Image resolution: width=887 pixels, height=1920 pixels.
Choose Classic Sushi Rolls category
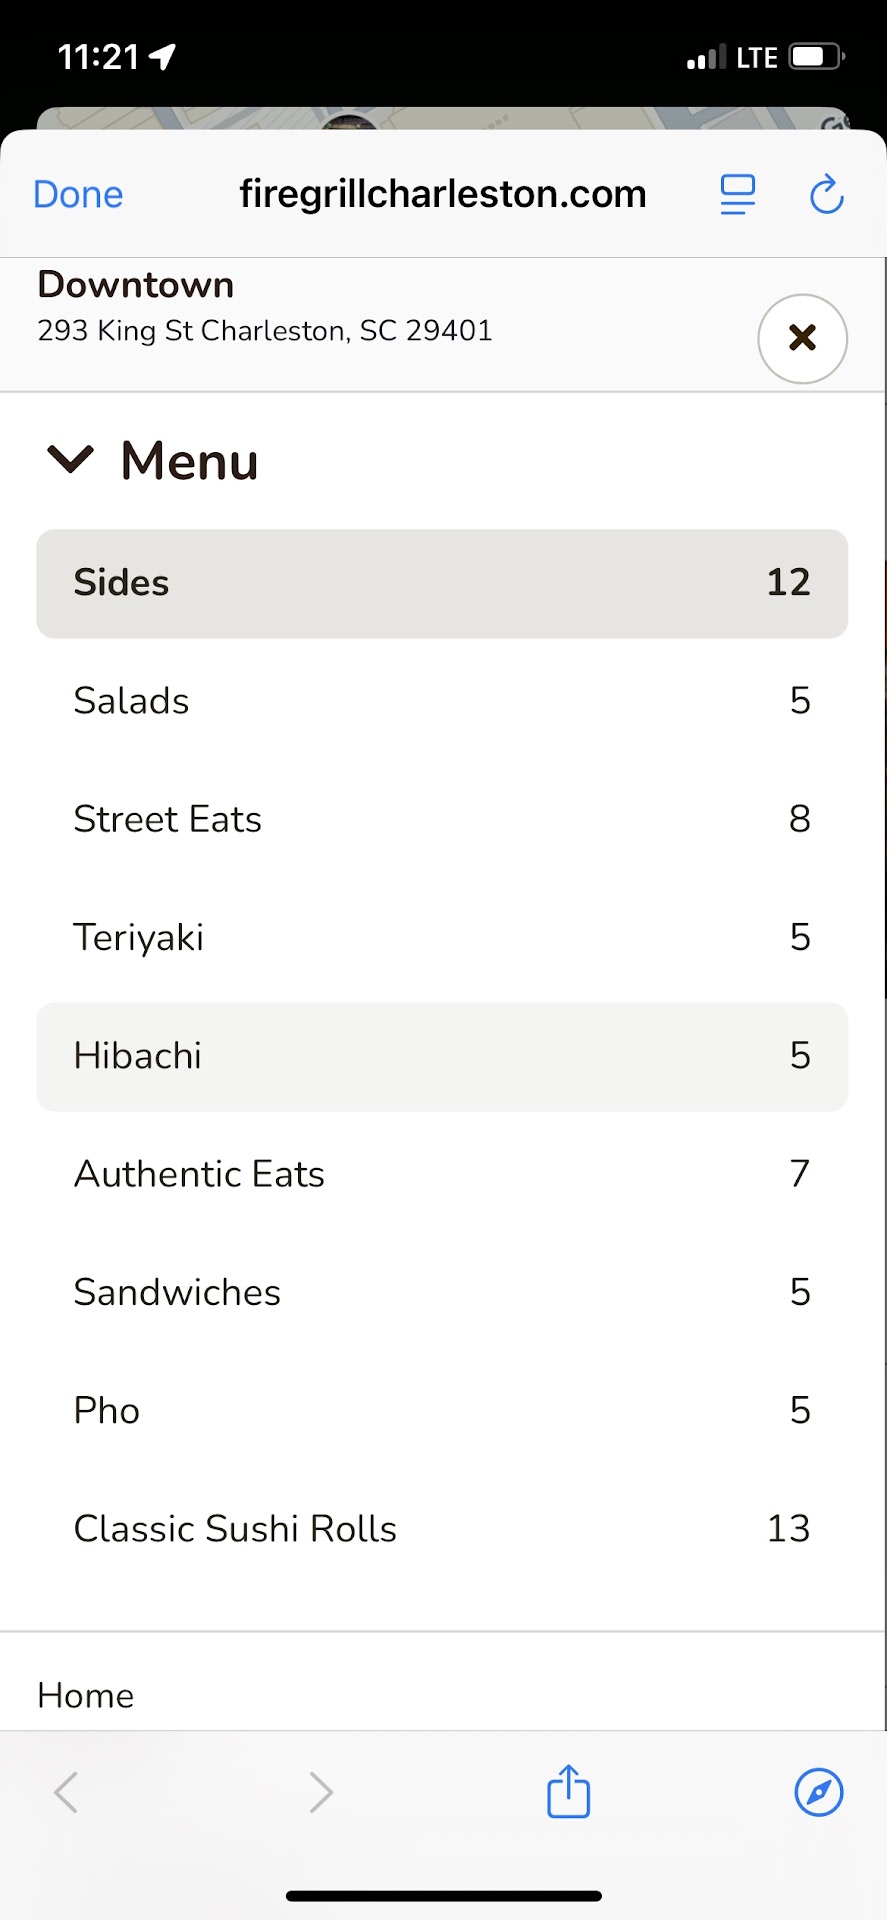click(442, 1528)
